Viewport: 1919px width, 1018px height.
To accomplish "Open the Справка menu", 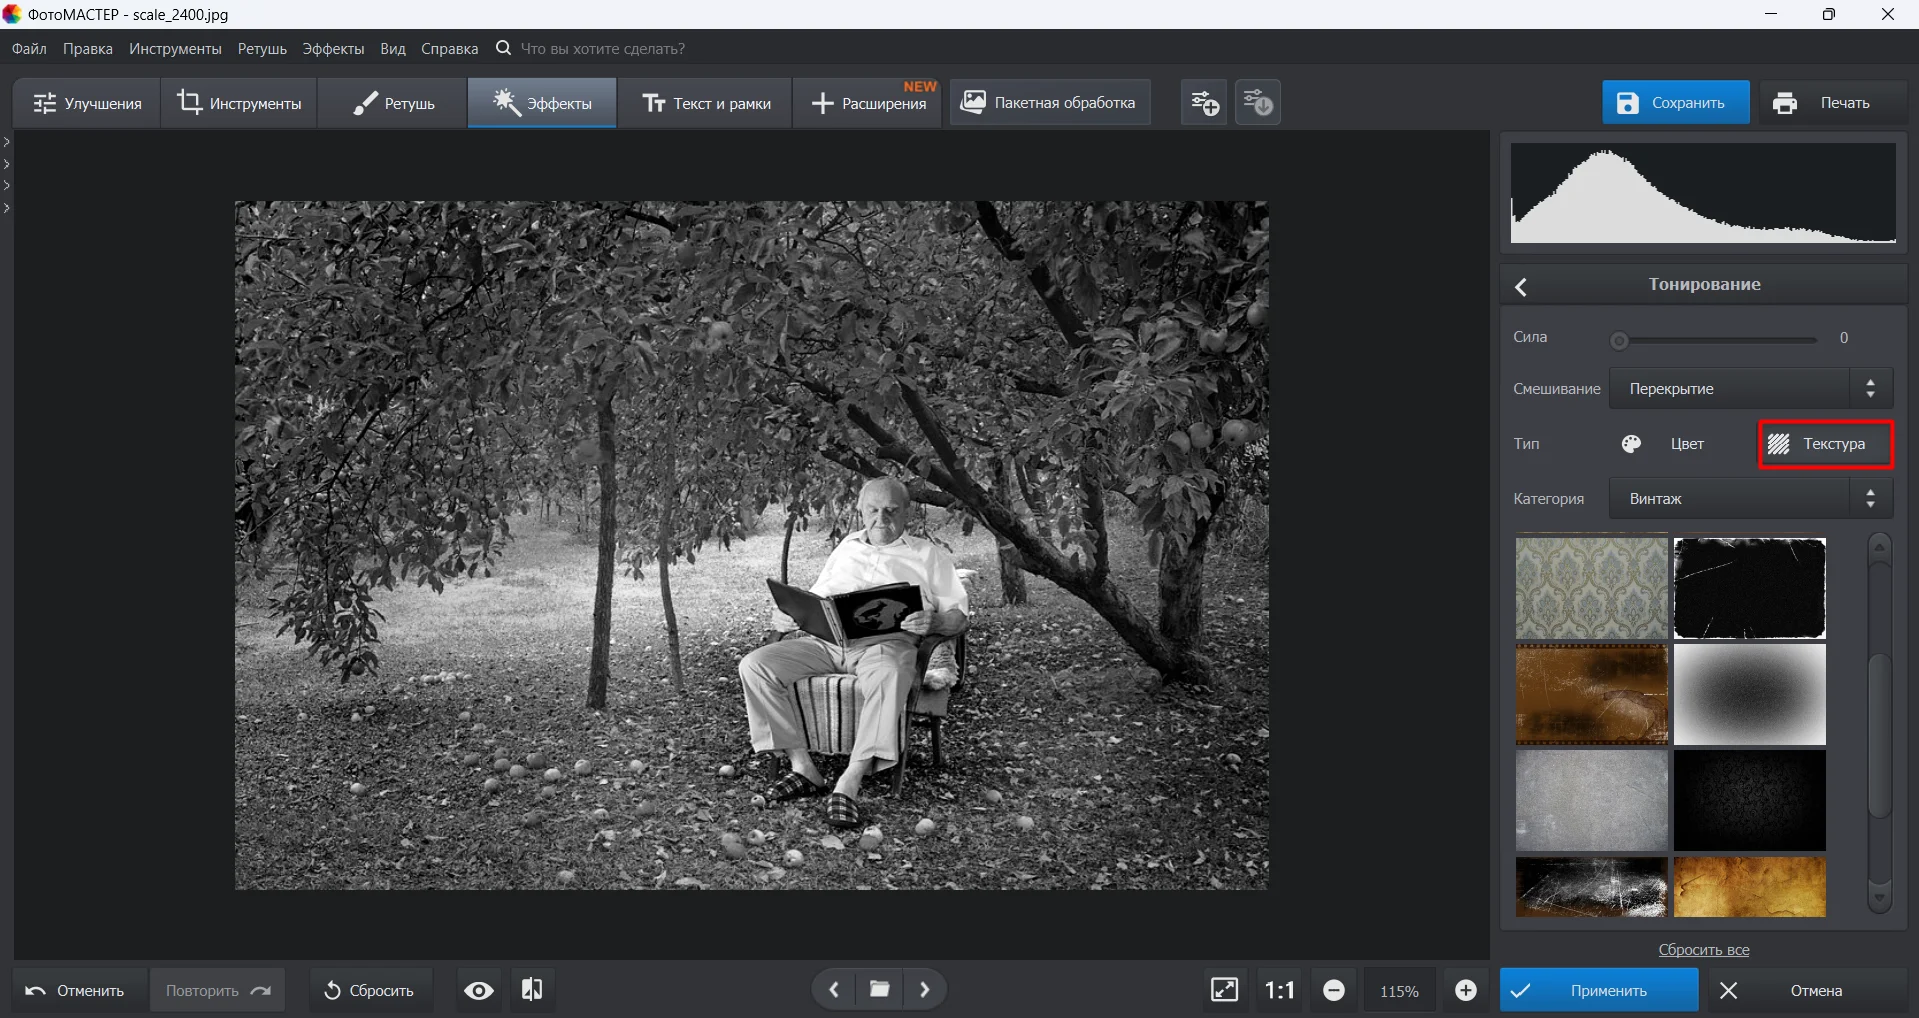I will click(x=449, y=48).
